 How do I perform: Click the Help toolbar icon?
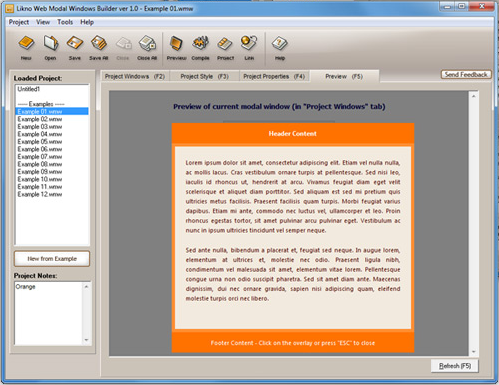click(x=280, y=48)
